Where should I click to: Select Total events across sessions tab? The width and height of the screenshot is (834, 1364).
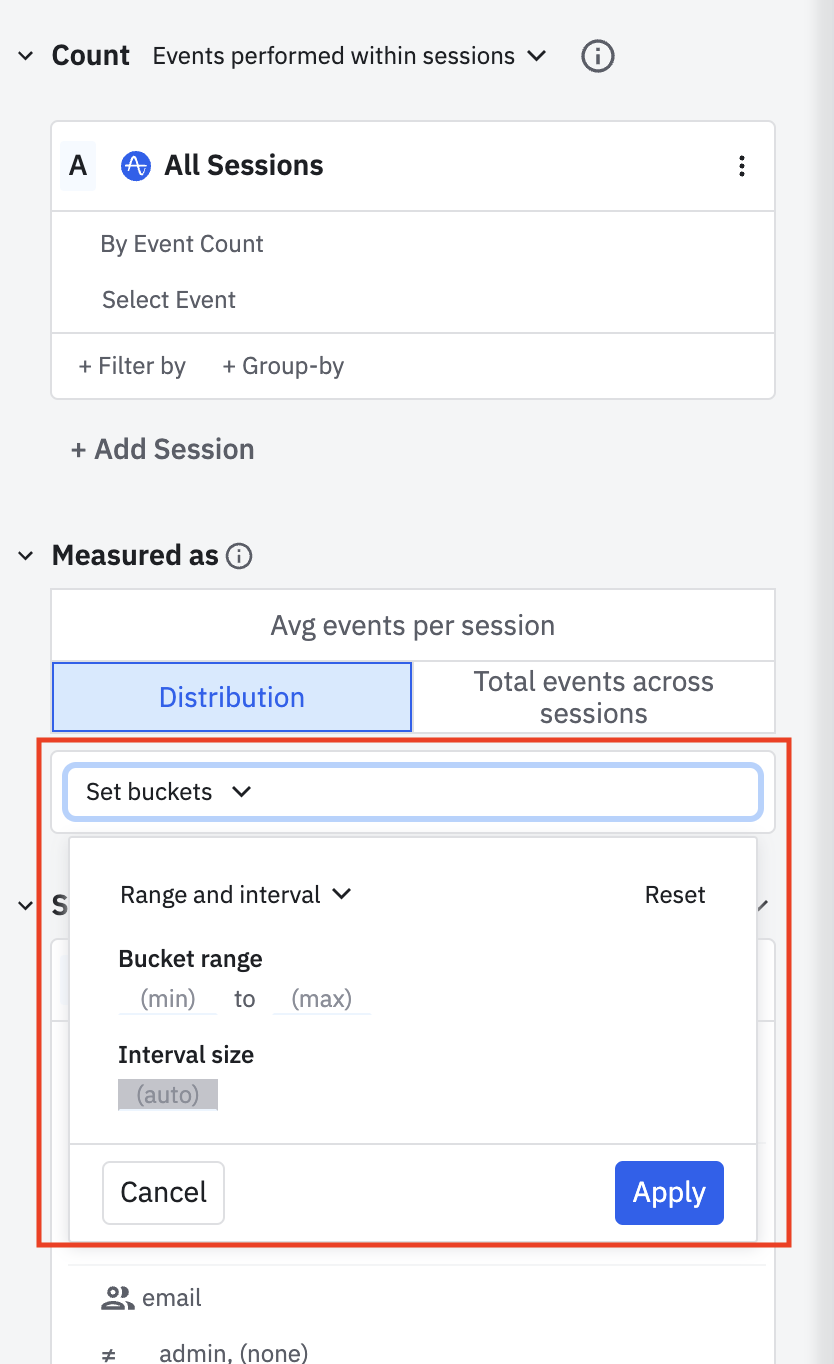(x=593, y=697)
